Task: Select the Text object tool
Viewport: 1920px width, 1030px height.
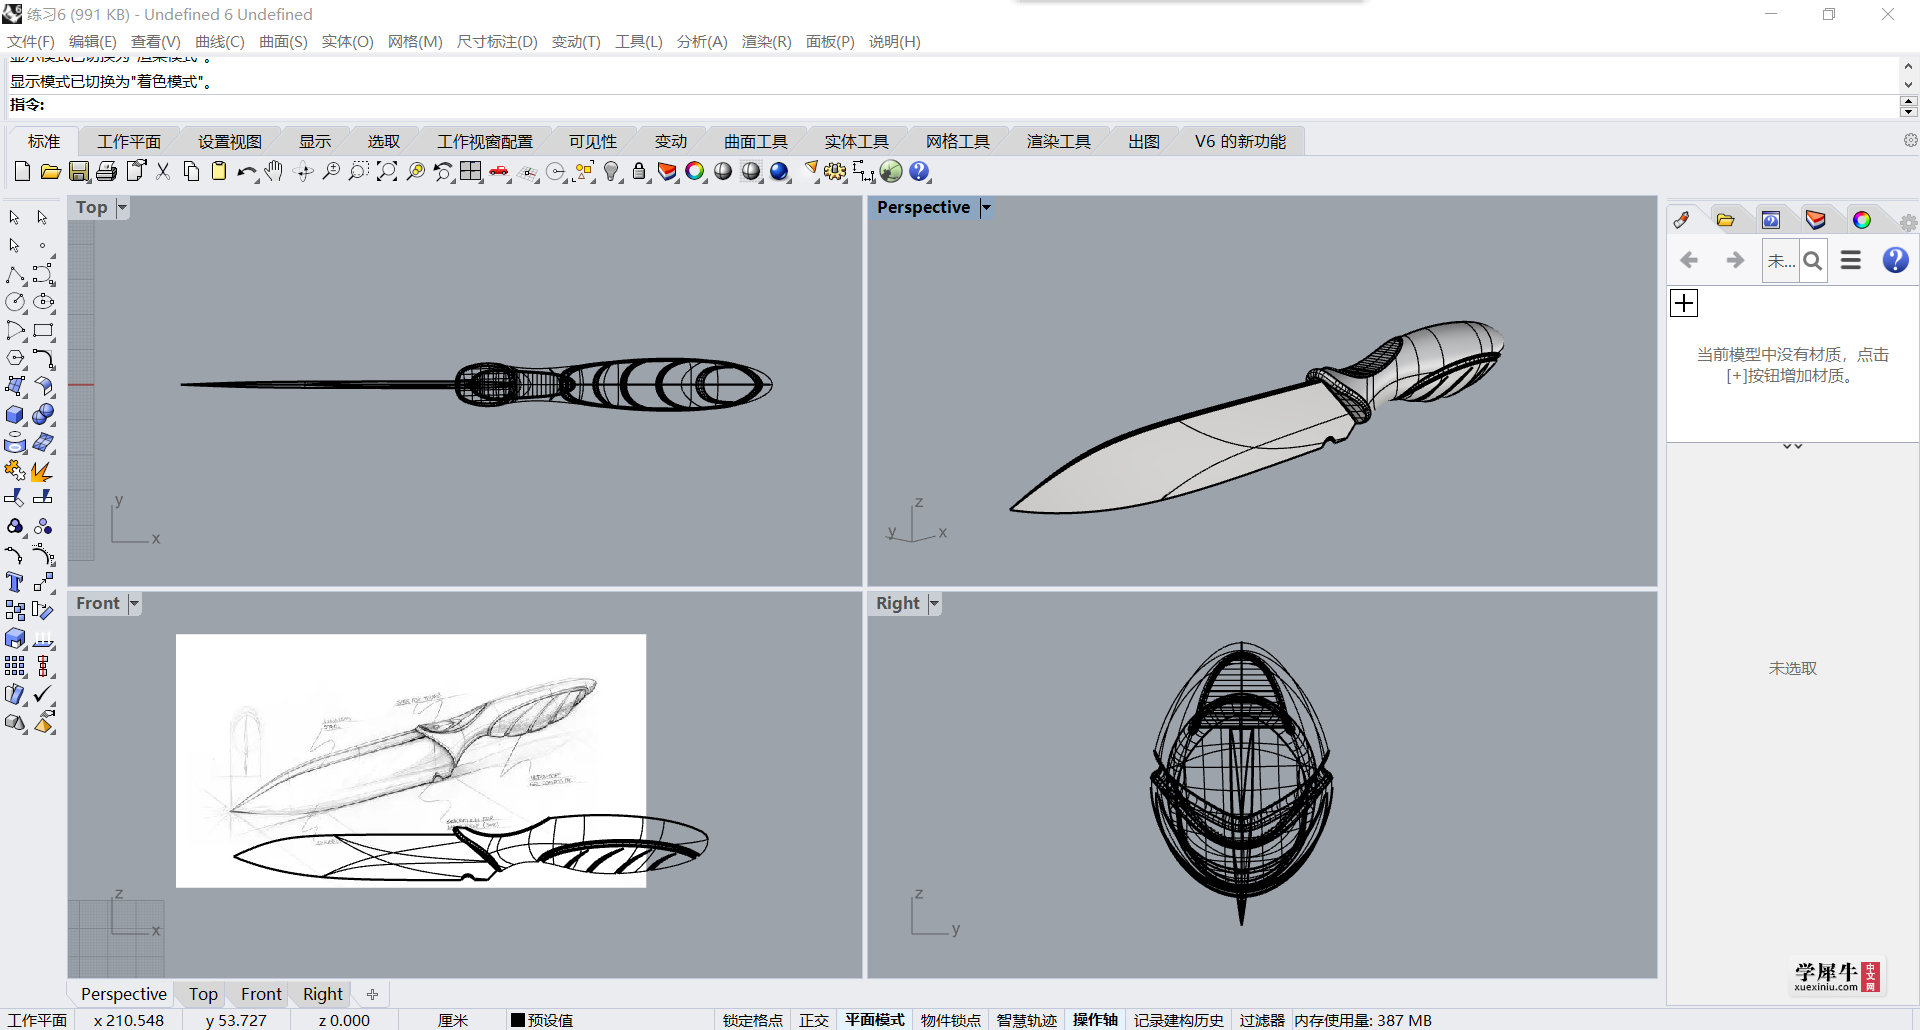Action: 15,582
